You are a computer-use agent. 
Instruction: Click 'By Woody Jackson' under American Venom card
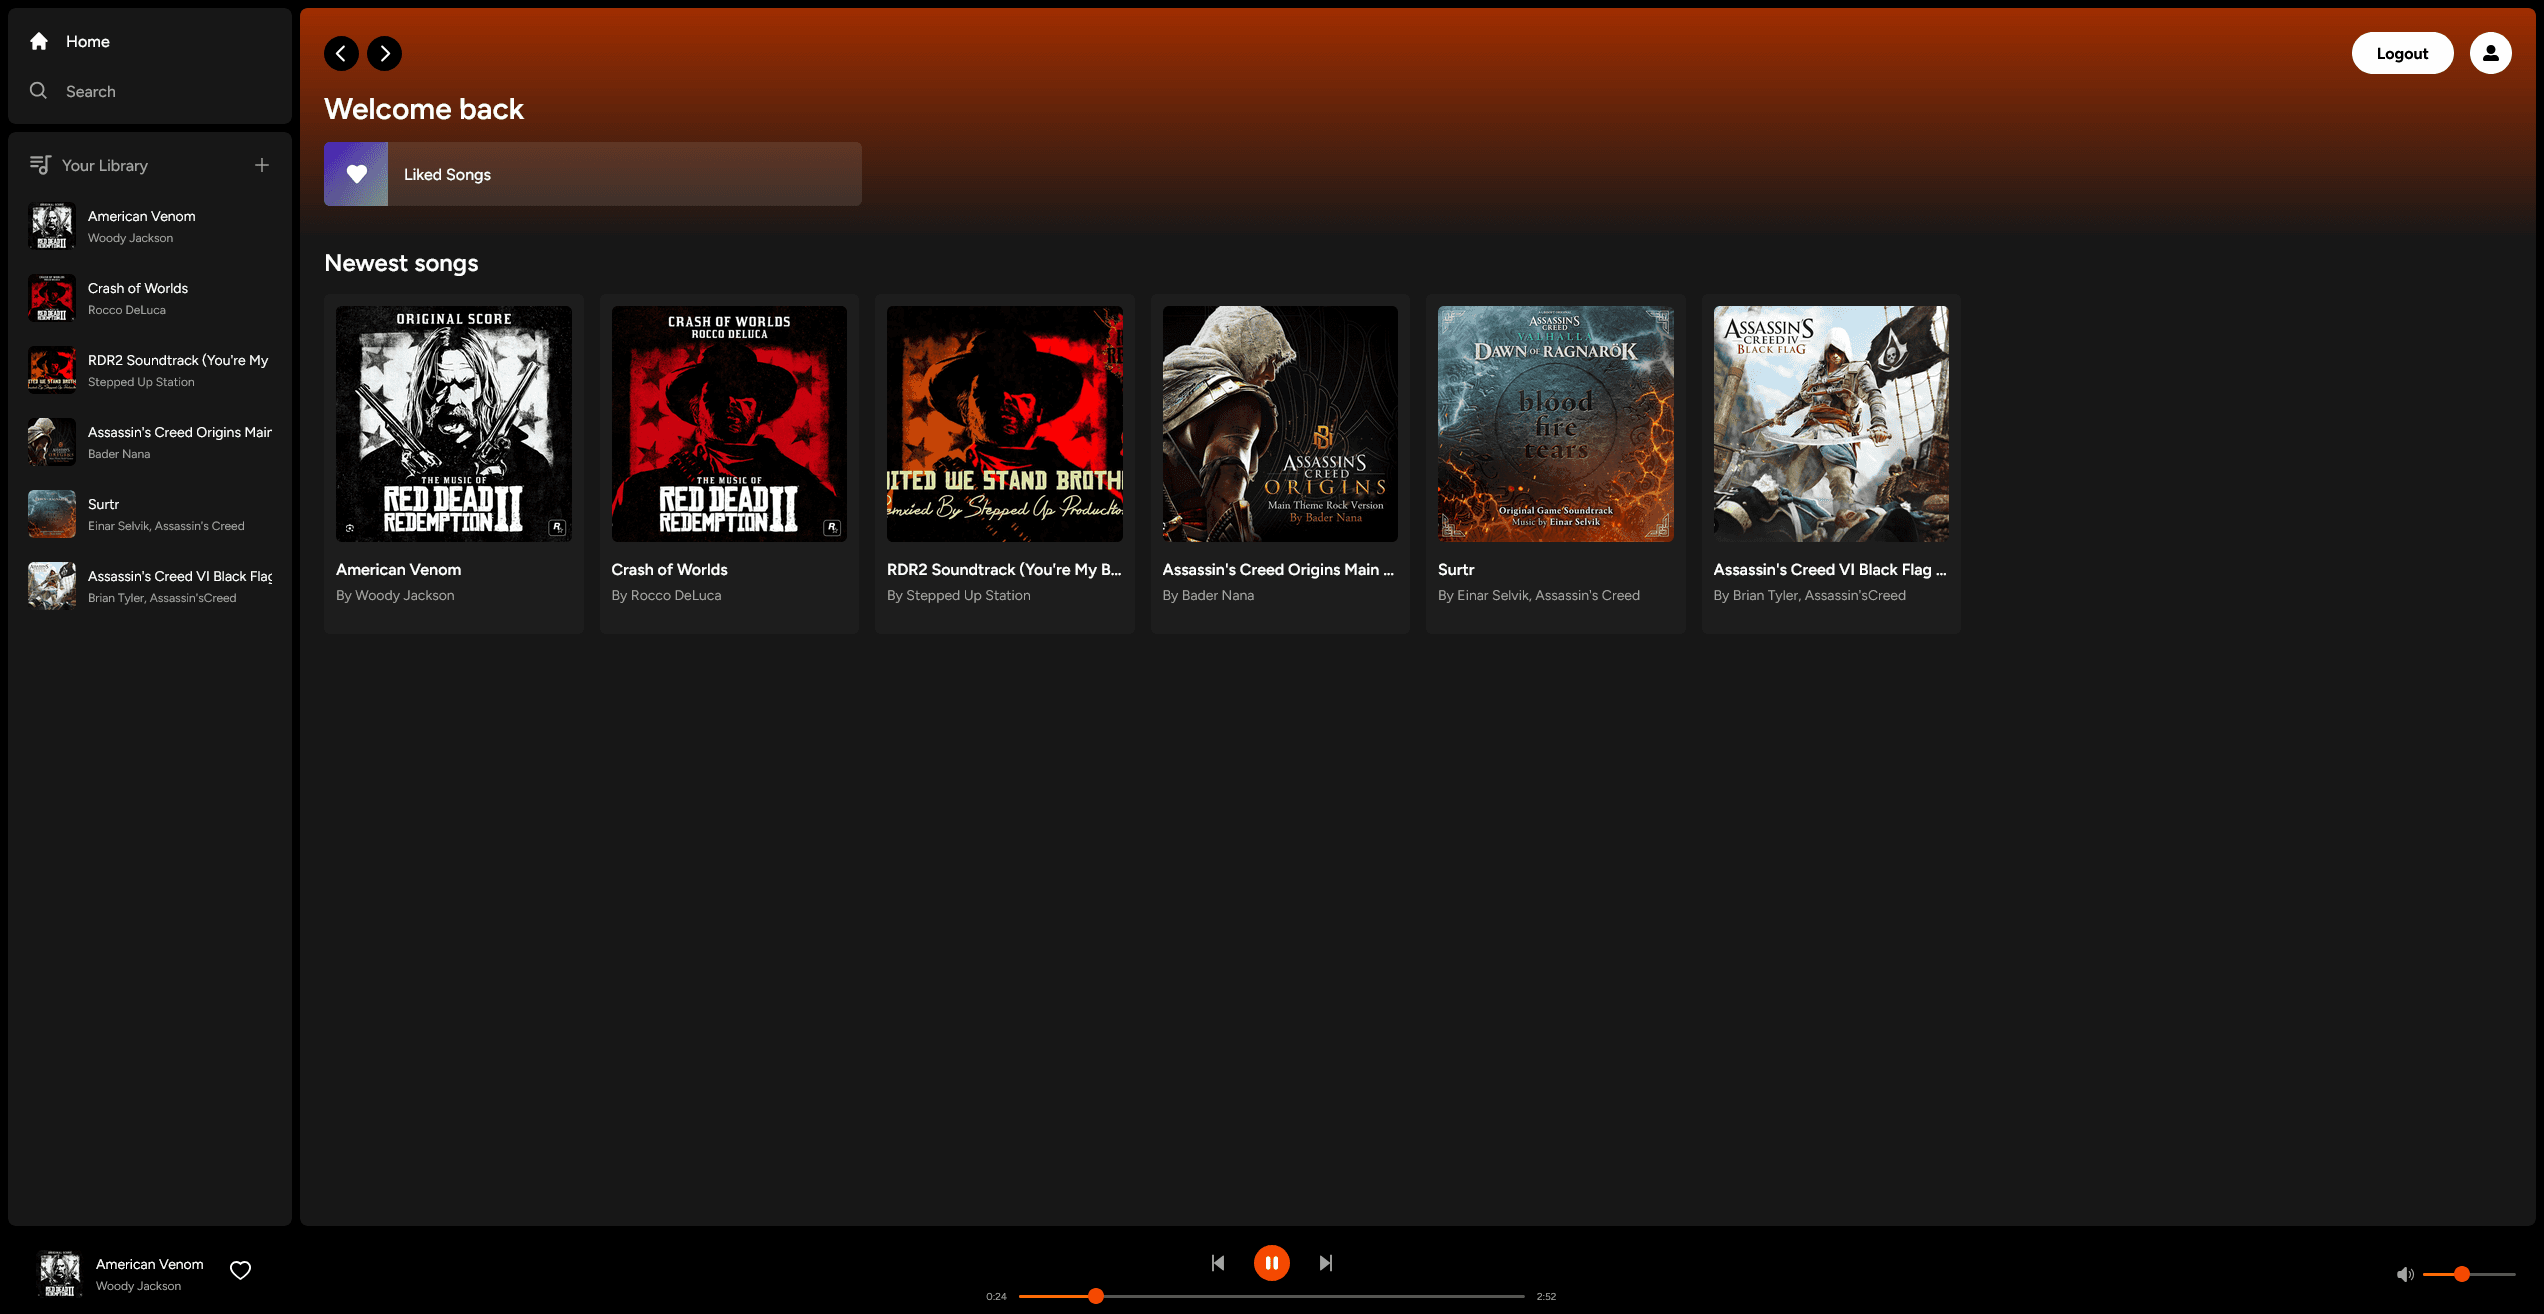[395, 595]
